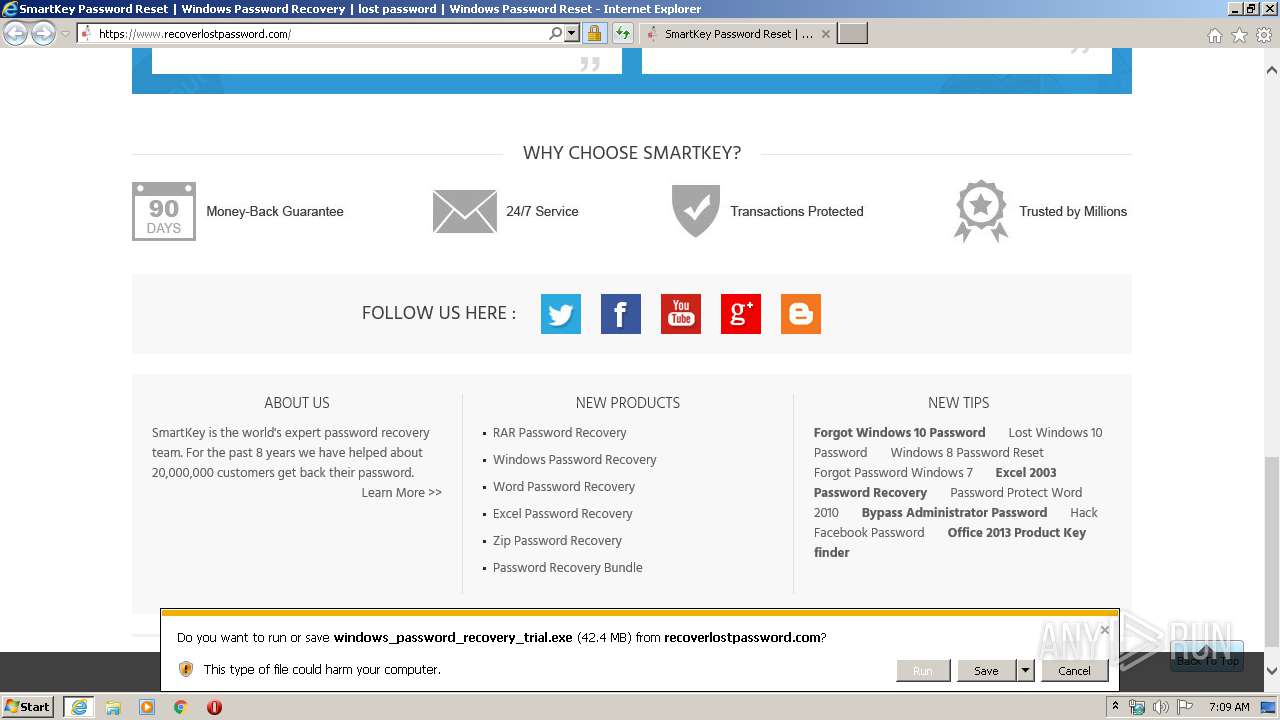1280x720 pixels.
Task: Click the 90 Days calendar icon
Action: 164,211
